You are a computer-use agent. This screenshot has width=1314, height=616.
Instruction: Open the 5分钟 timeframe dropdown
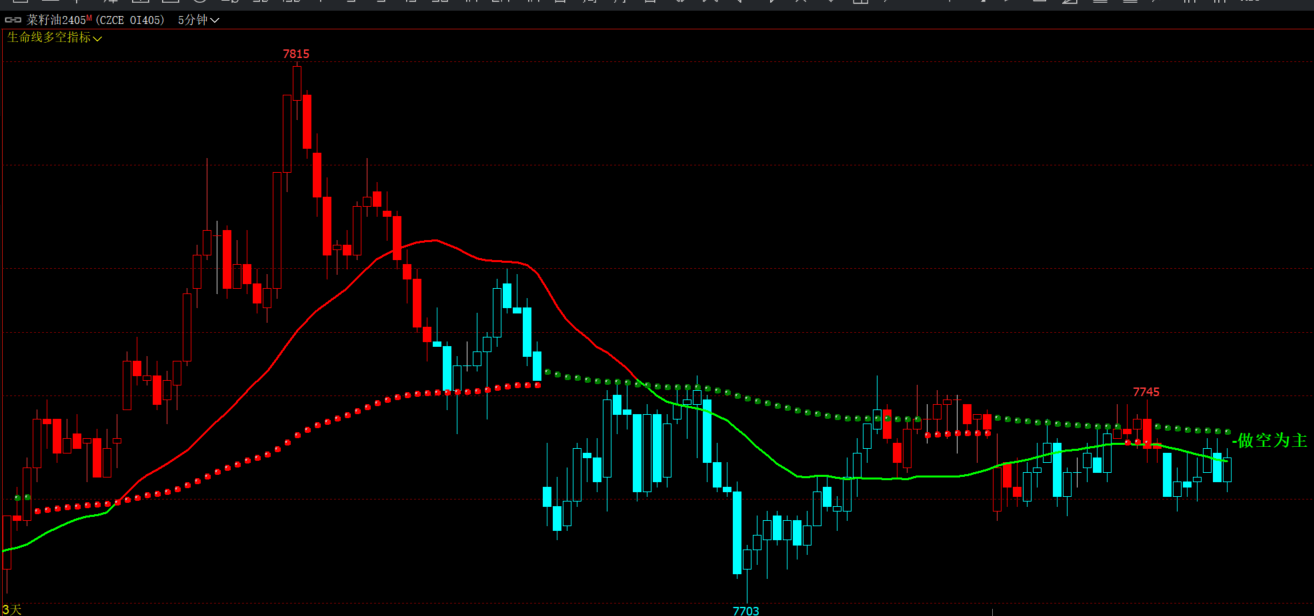pos(198,20)
